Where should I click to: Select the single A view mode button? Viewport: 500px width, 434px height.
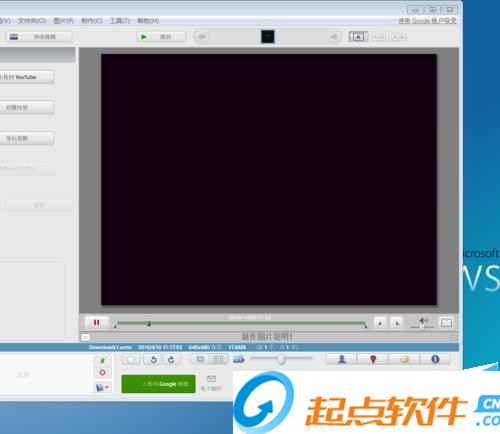(358, 37)
